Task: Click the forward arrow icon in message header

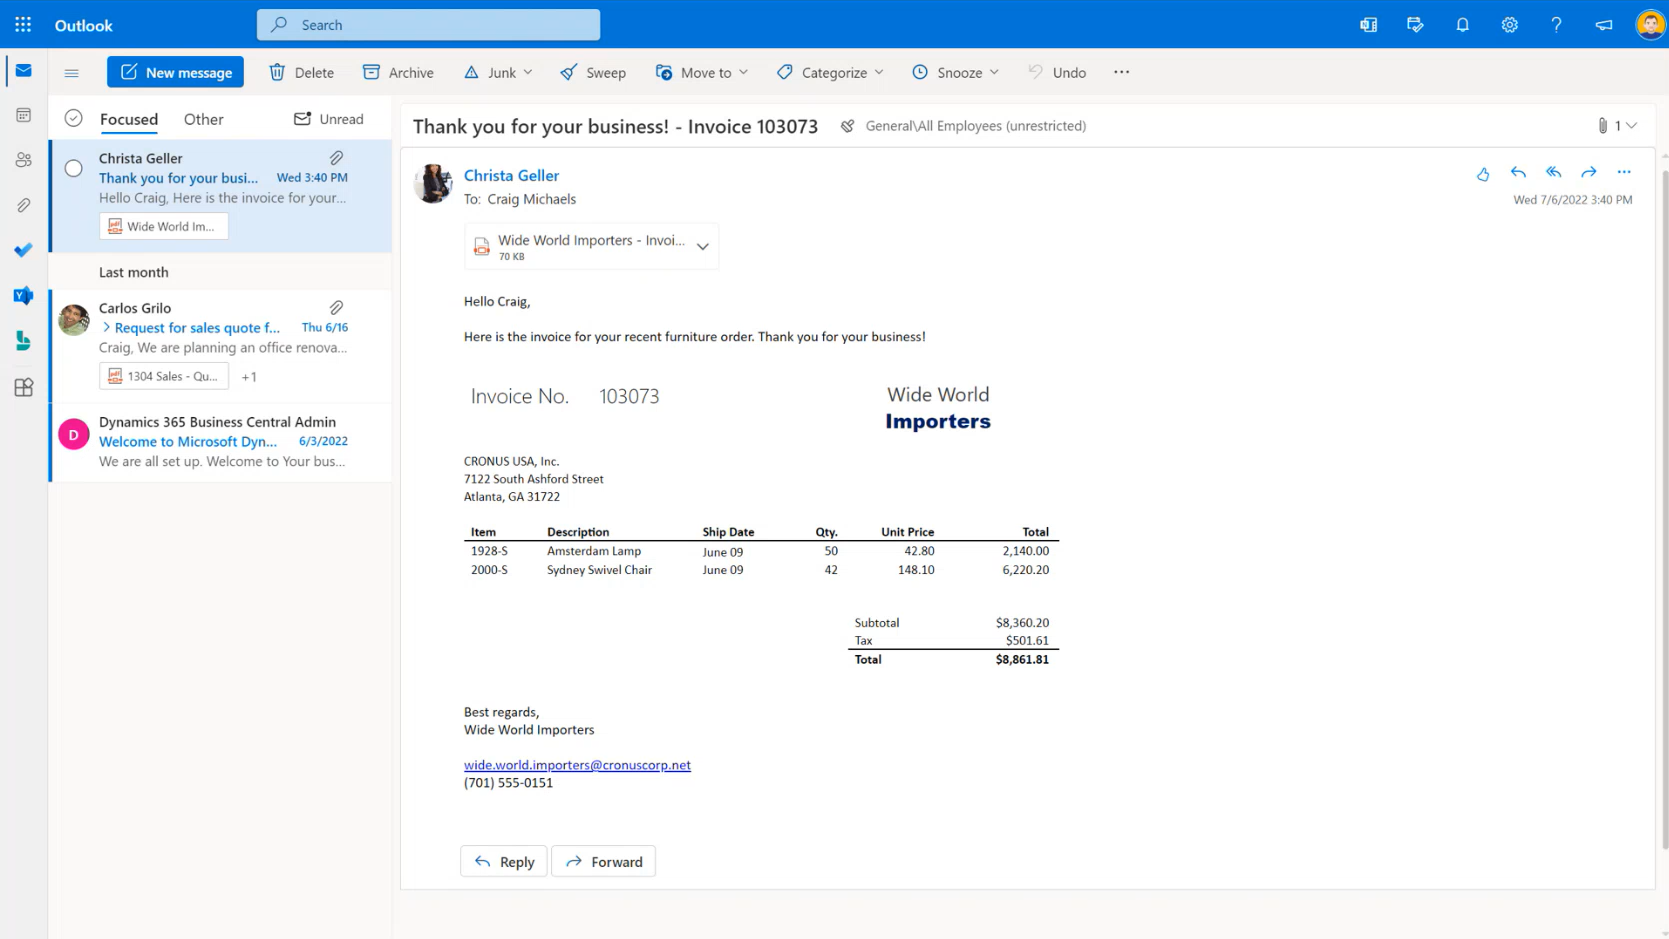Action: pyautogui.click(x=1589, y=172)
